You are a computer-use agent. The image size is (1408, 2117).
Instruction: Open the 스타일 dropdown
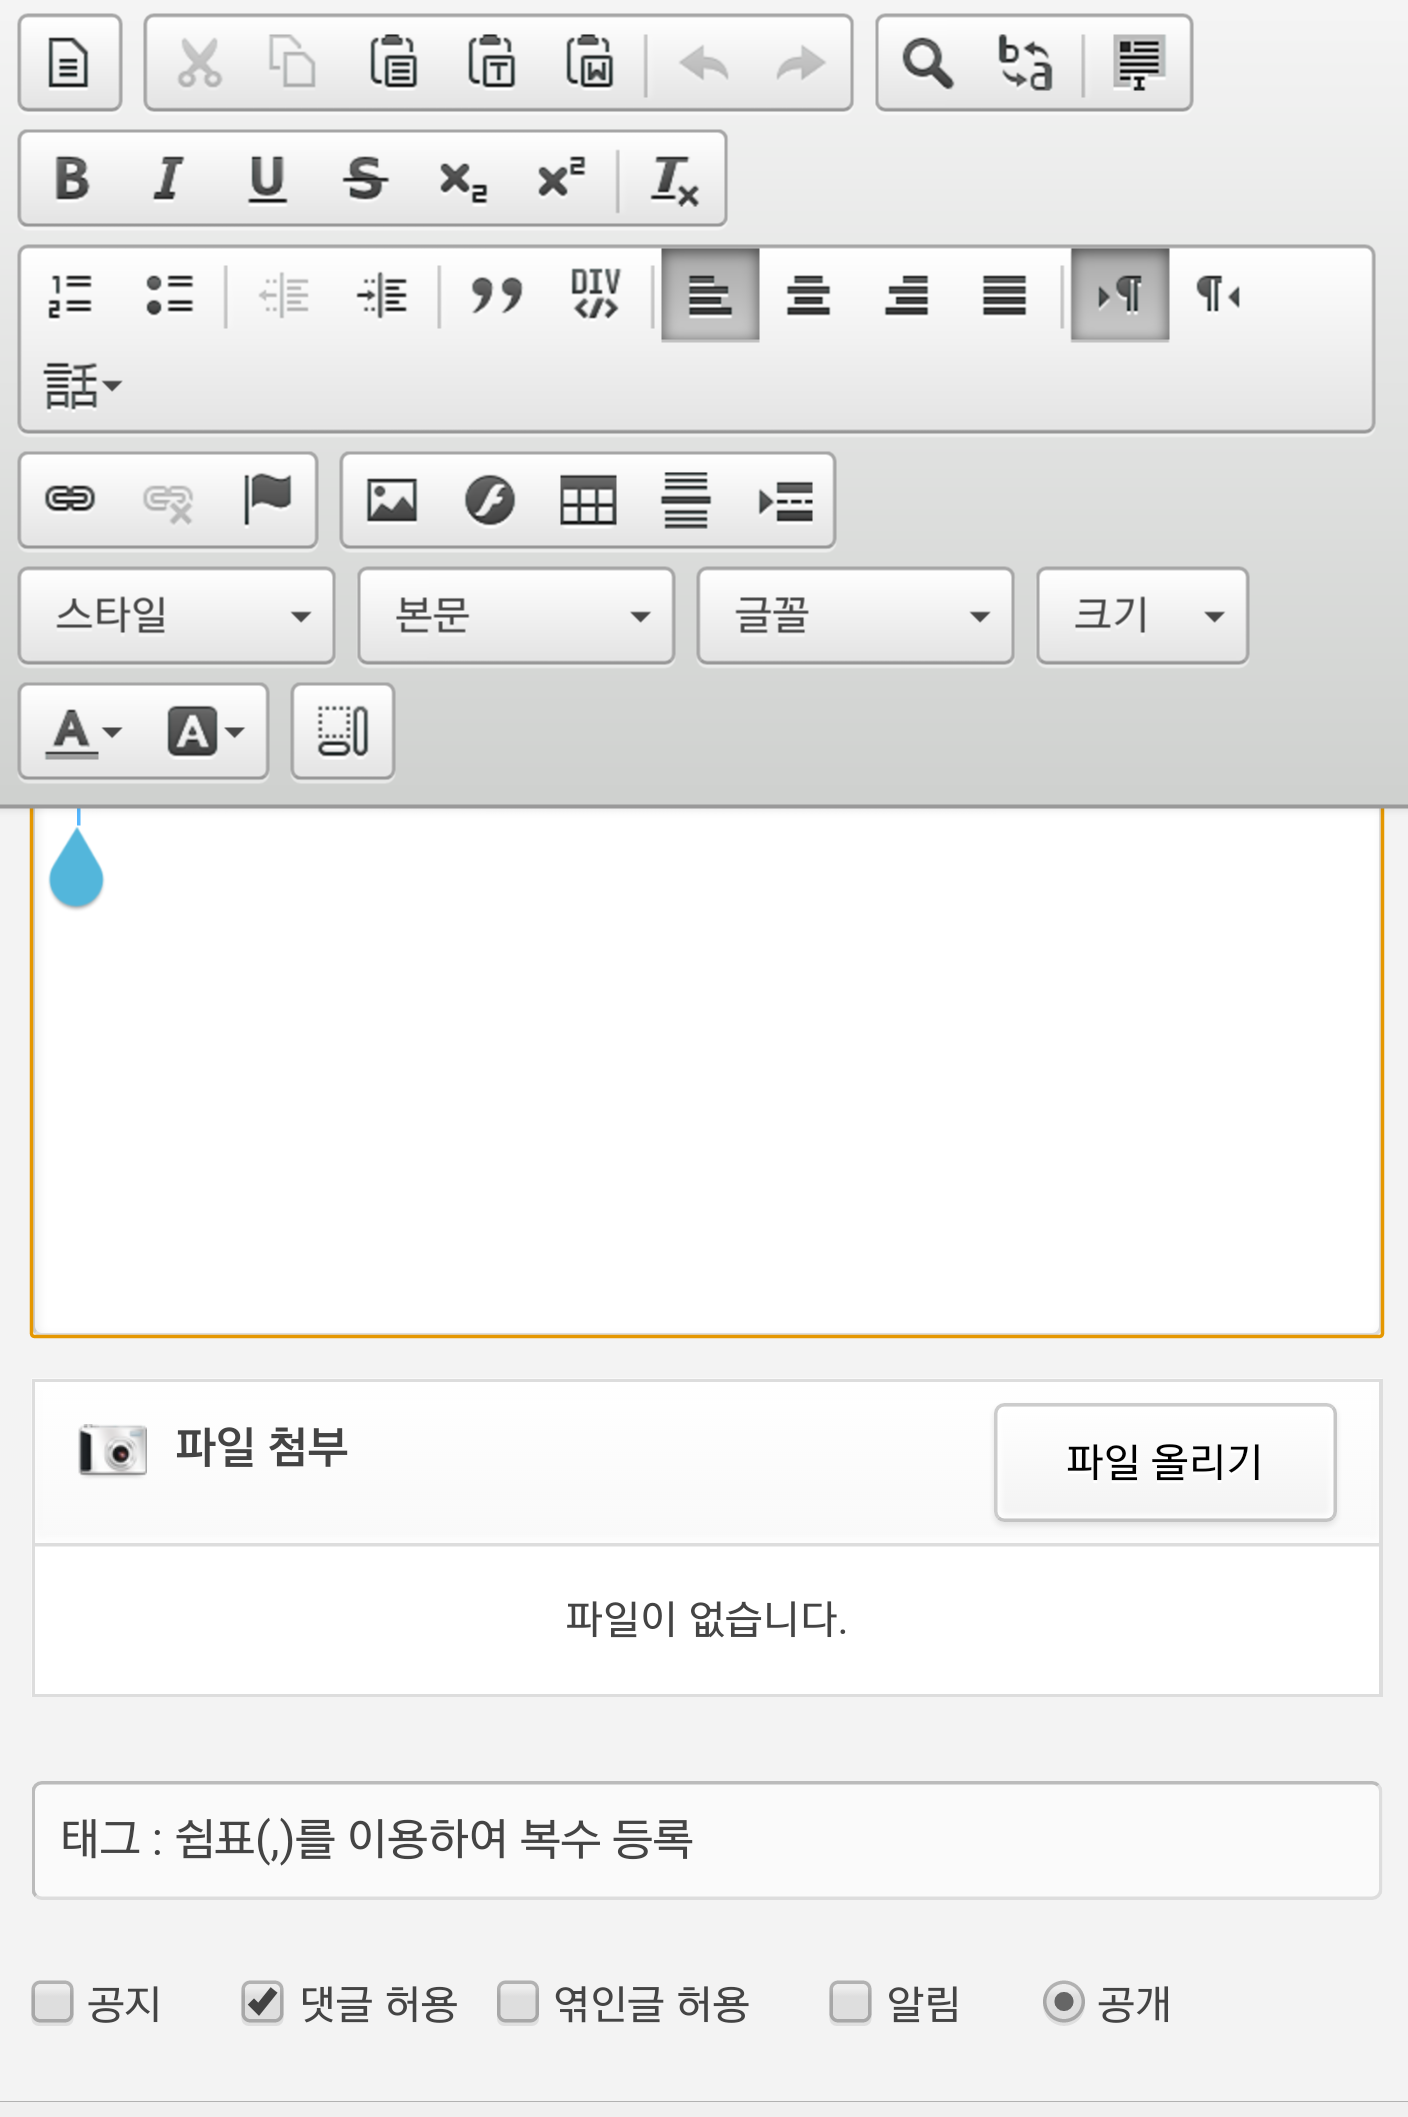(177, 616)
